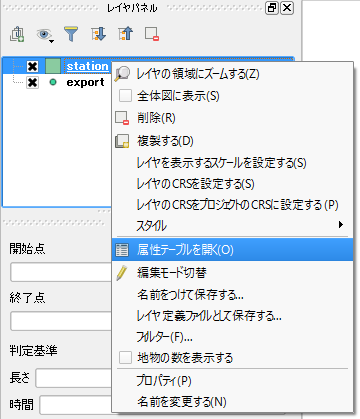
Task: Click the remove icon next to 削除(R)
Action: point(122,118)
